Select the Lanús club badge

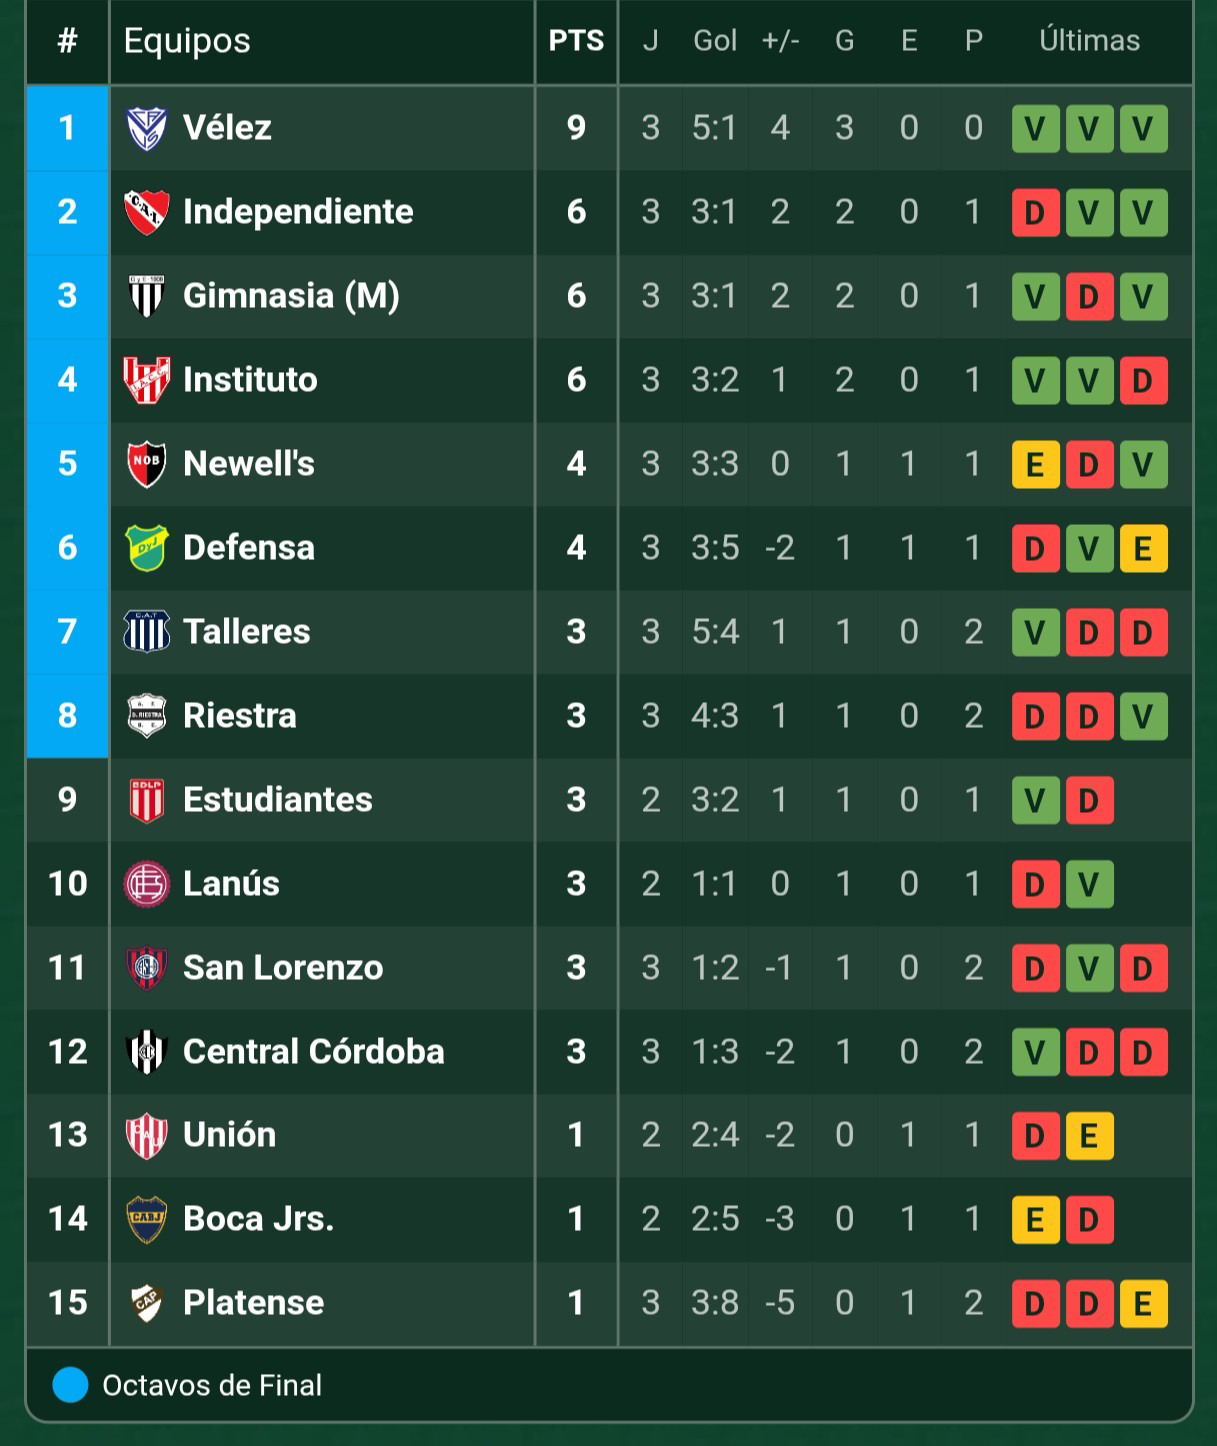click(x=147, y=884)
